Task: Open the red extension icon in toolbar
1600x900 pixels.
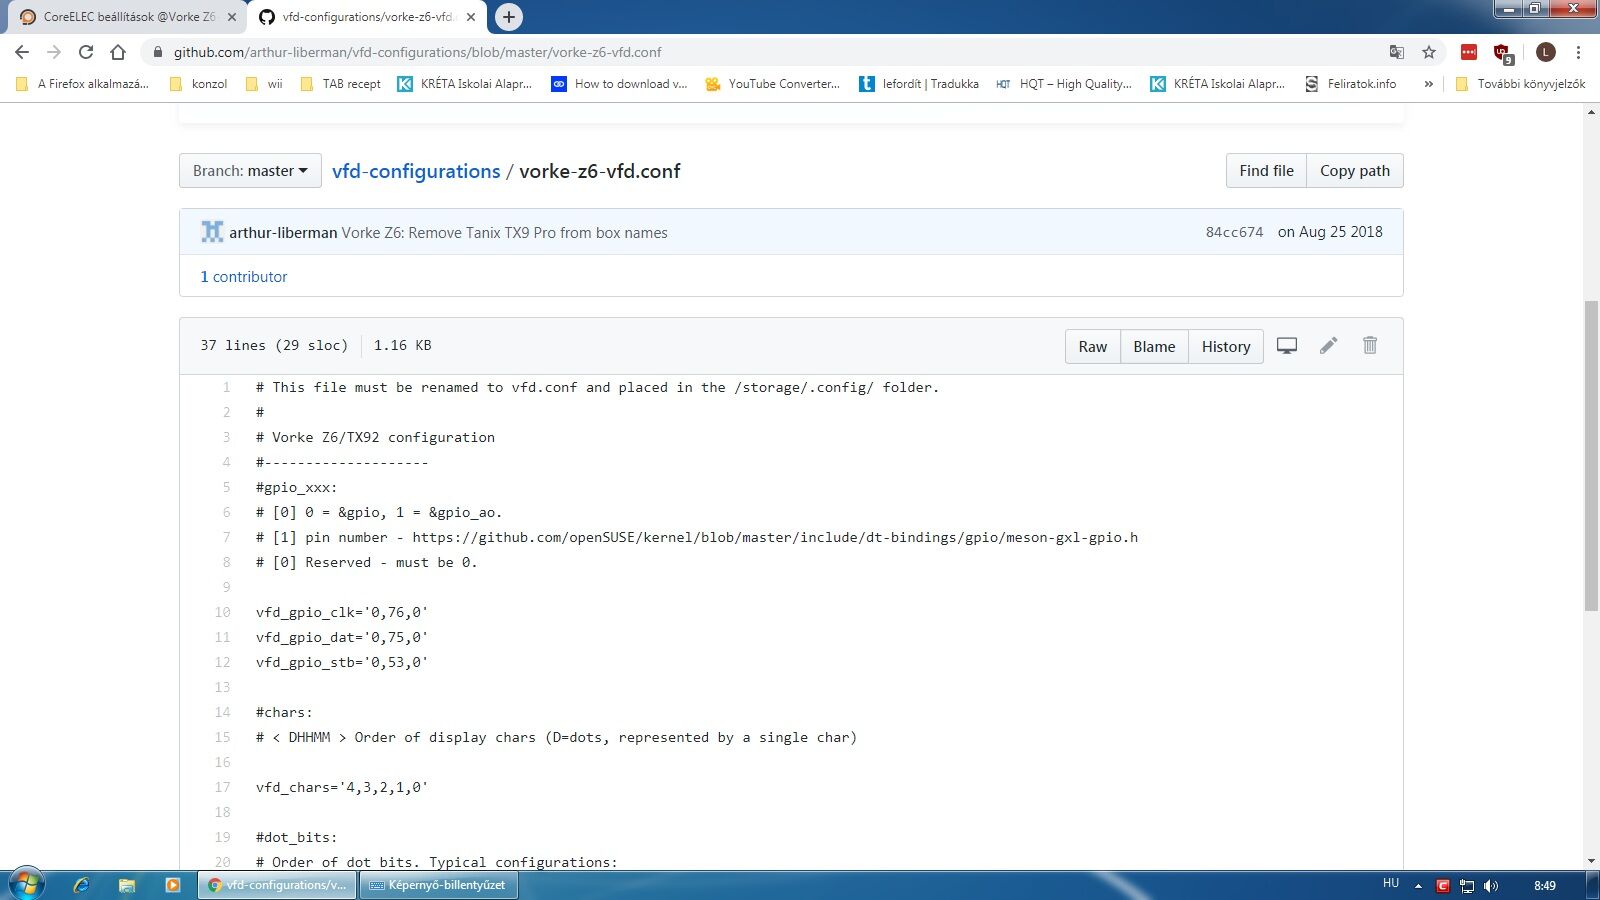Action: [x=1469, y=52]
